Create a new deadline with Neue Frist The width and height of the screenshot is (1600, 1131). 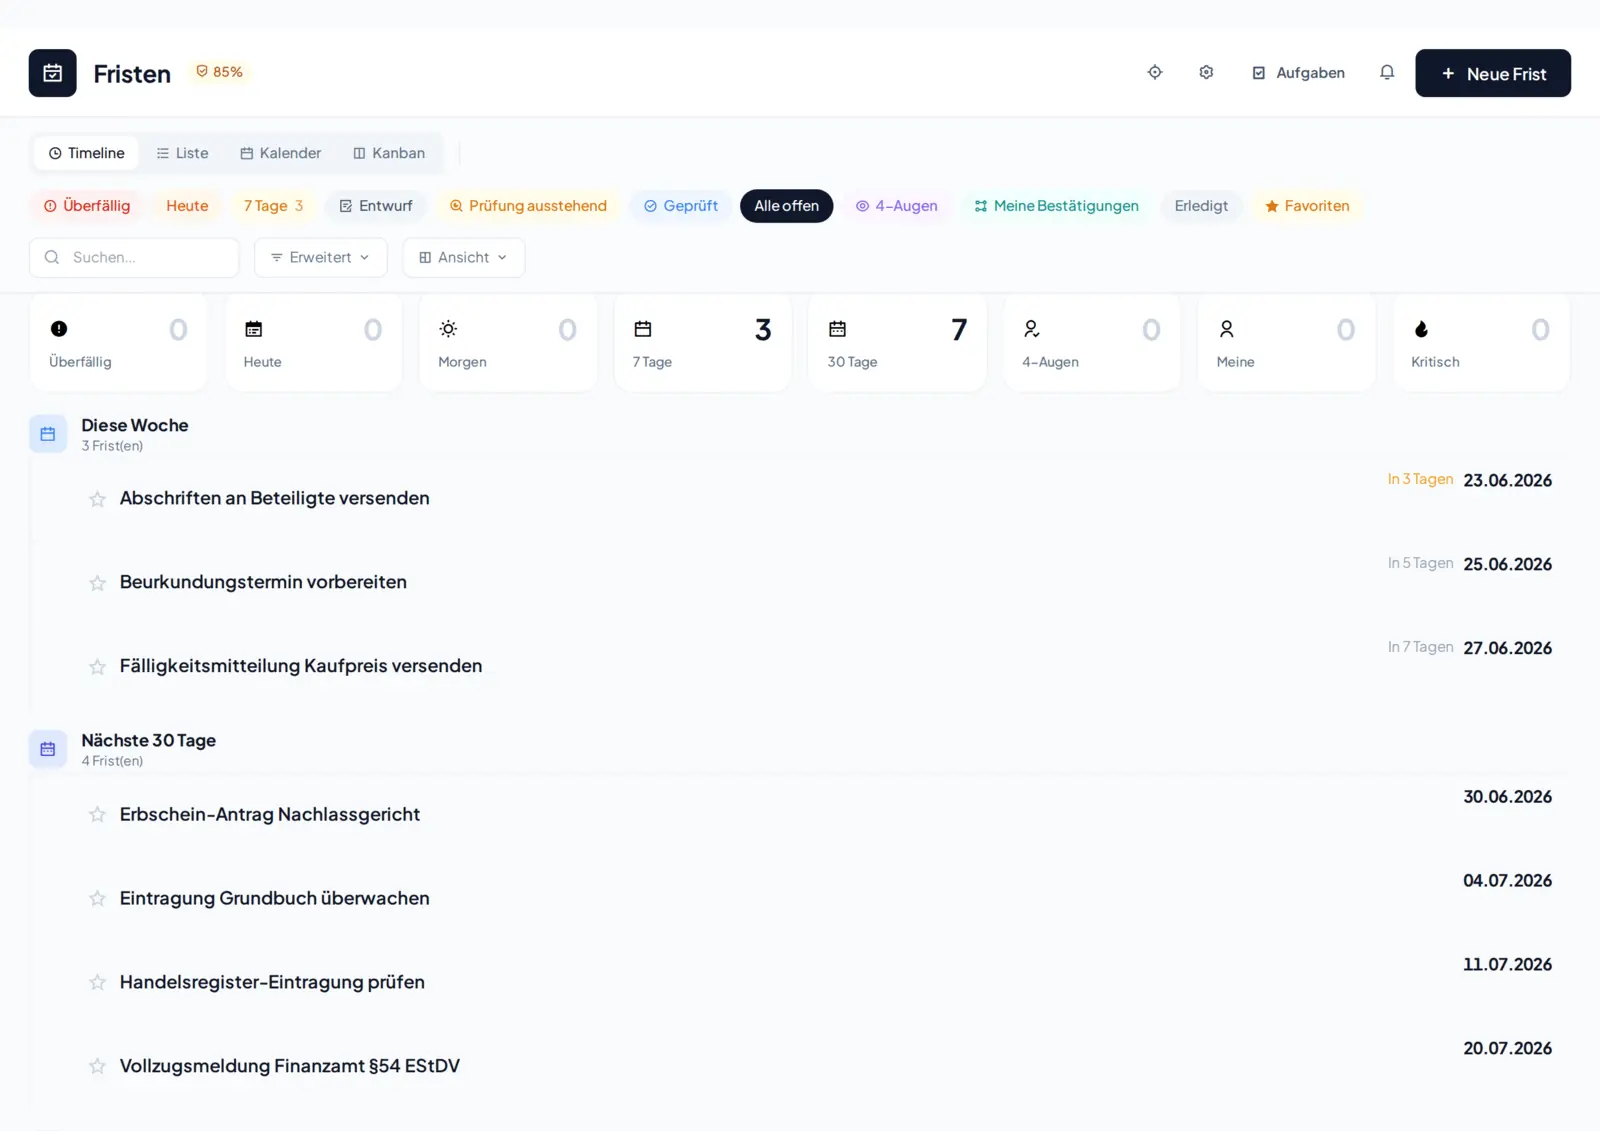[1492, 73]
